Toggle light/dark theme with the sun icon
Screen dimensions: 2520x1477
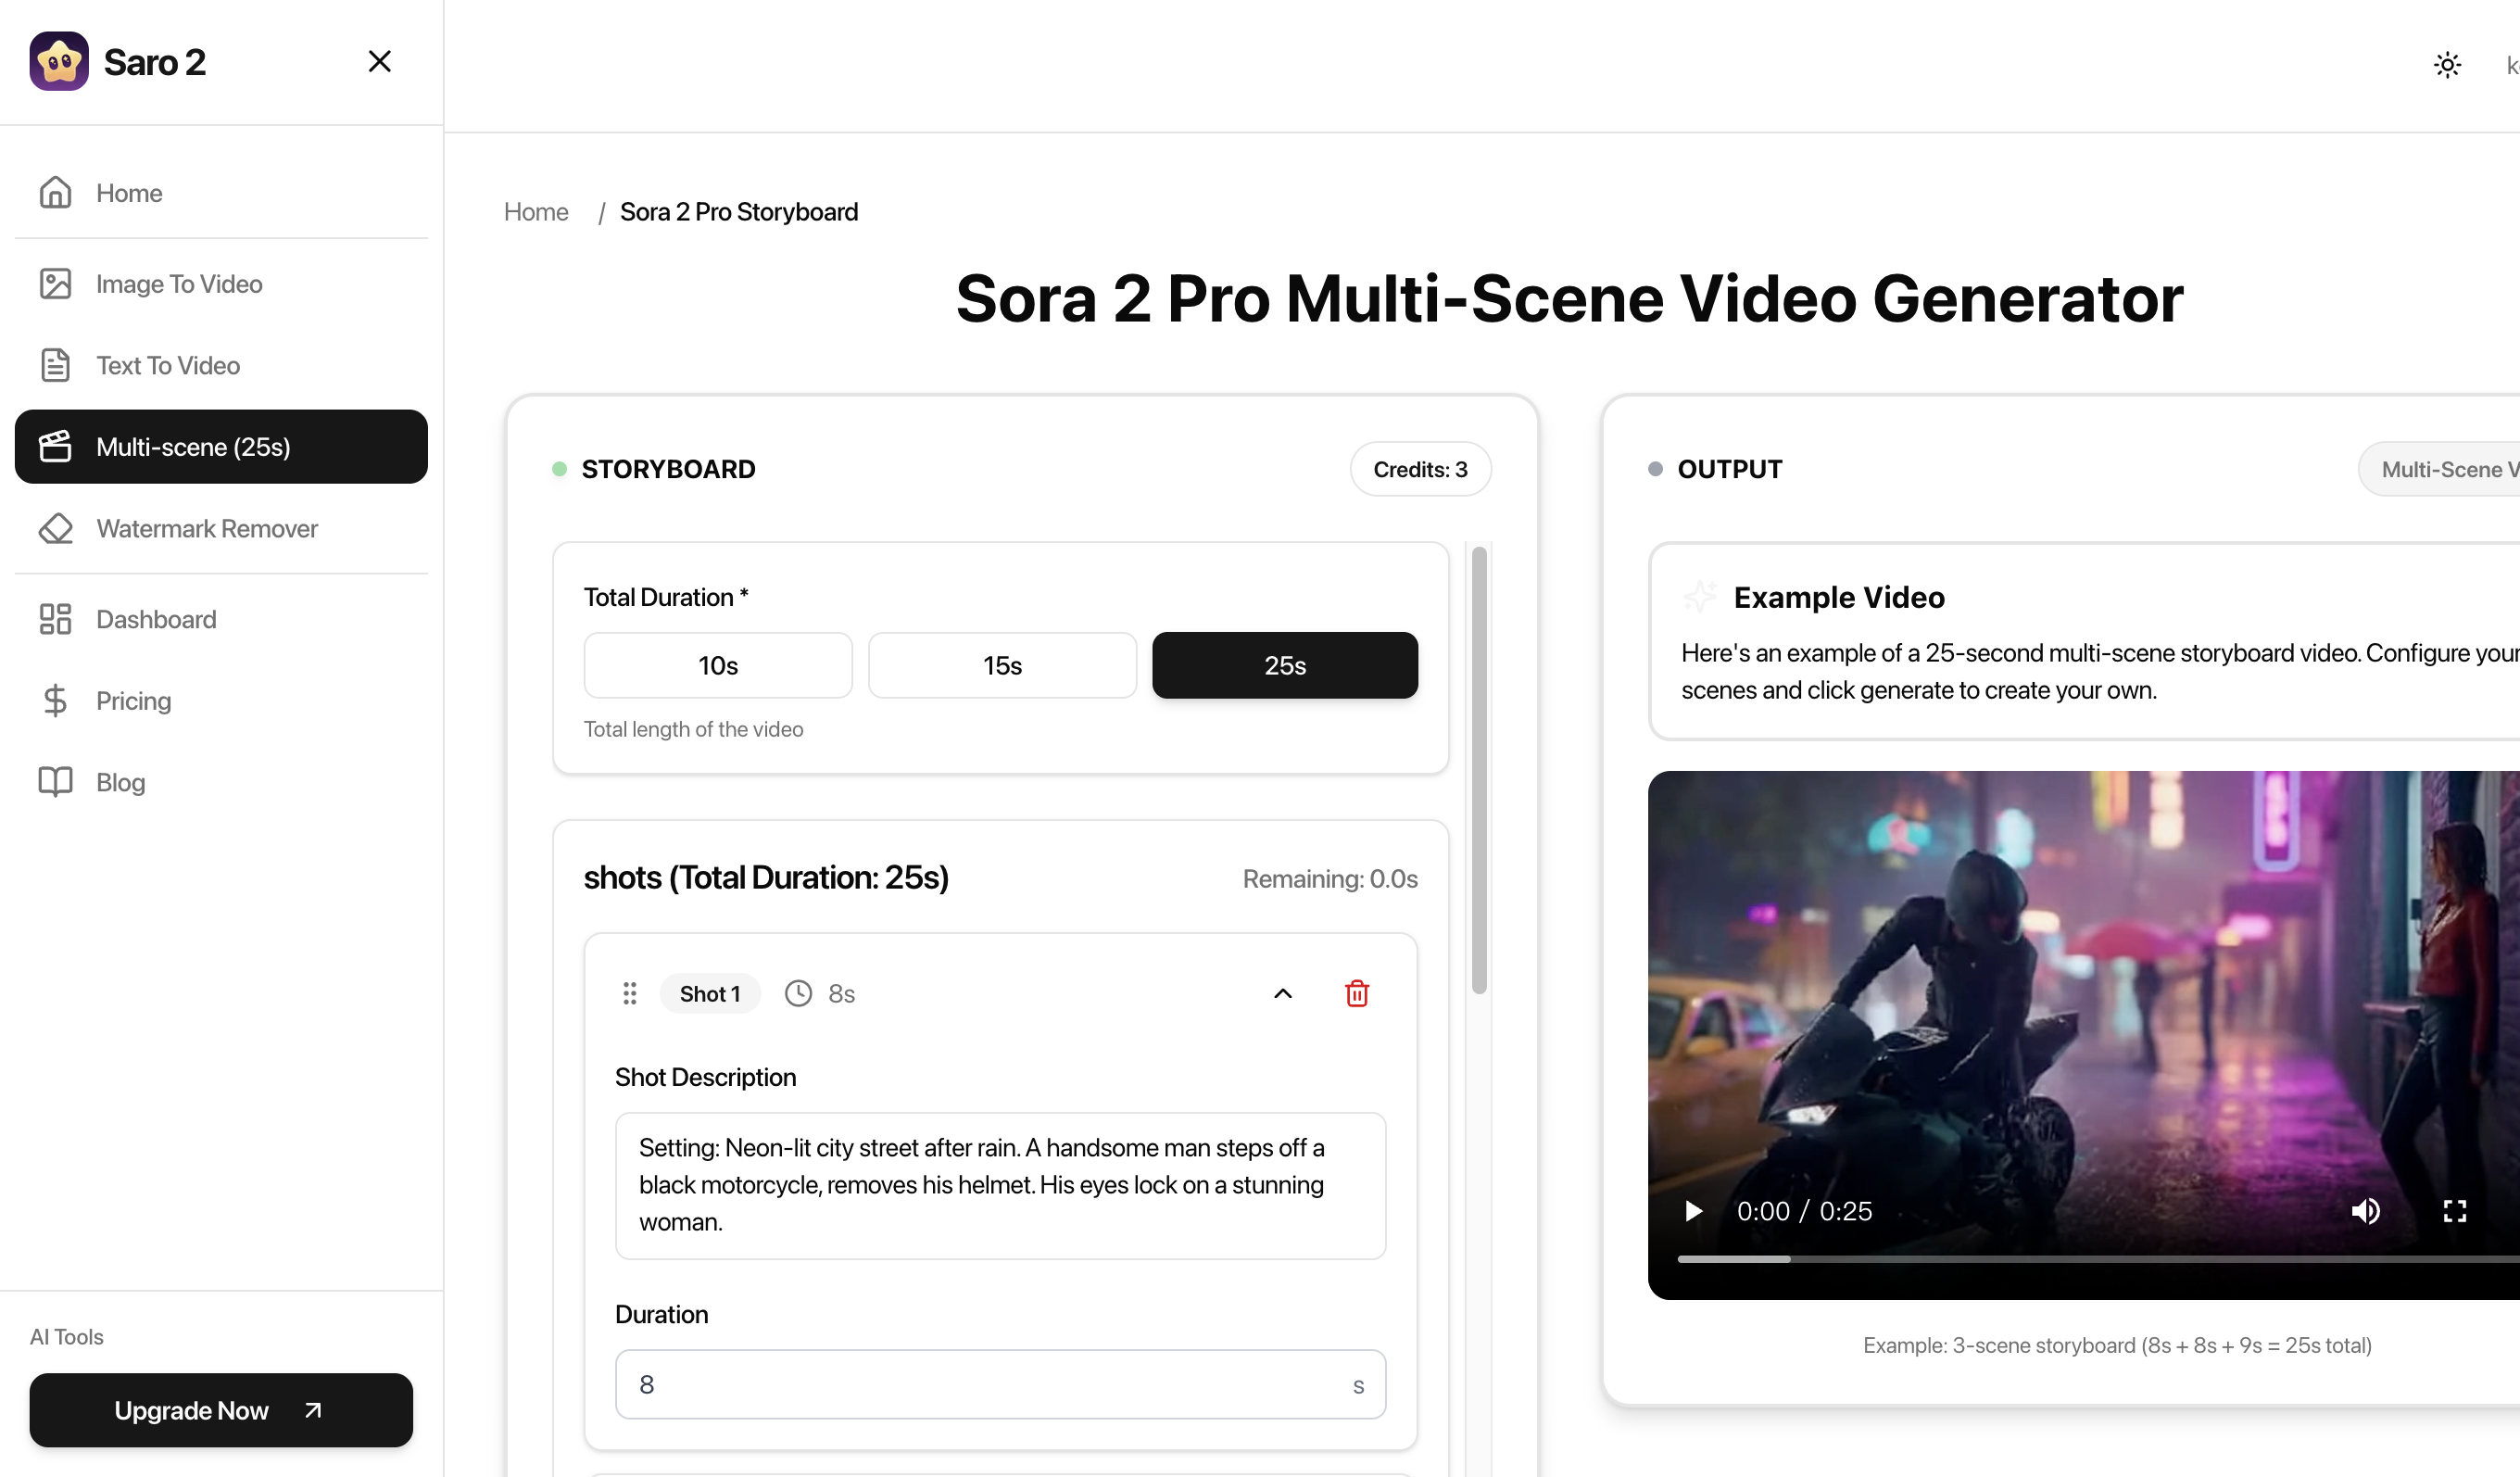[x=2447, y=64]
